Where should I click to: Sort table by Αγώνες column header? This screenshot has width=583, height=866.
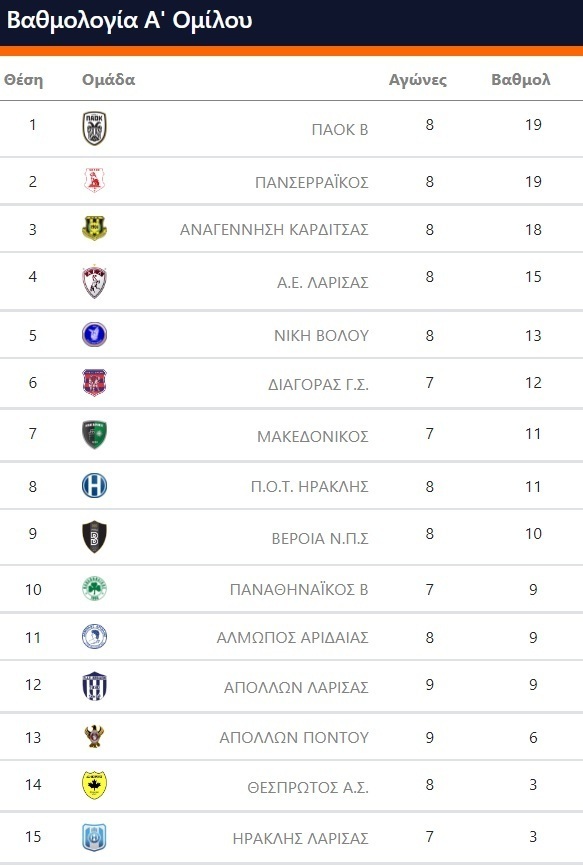pyautogui.click(x=418, y=80)
